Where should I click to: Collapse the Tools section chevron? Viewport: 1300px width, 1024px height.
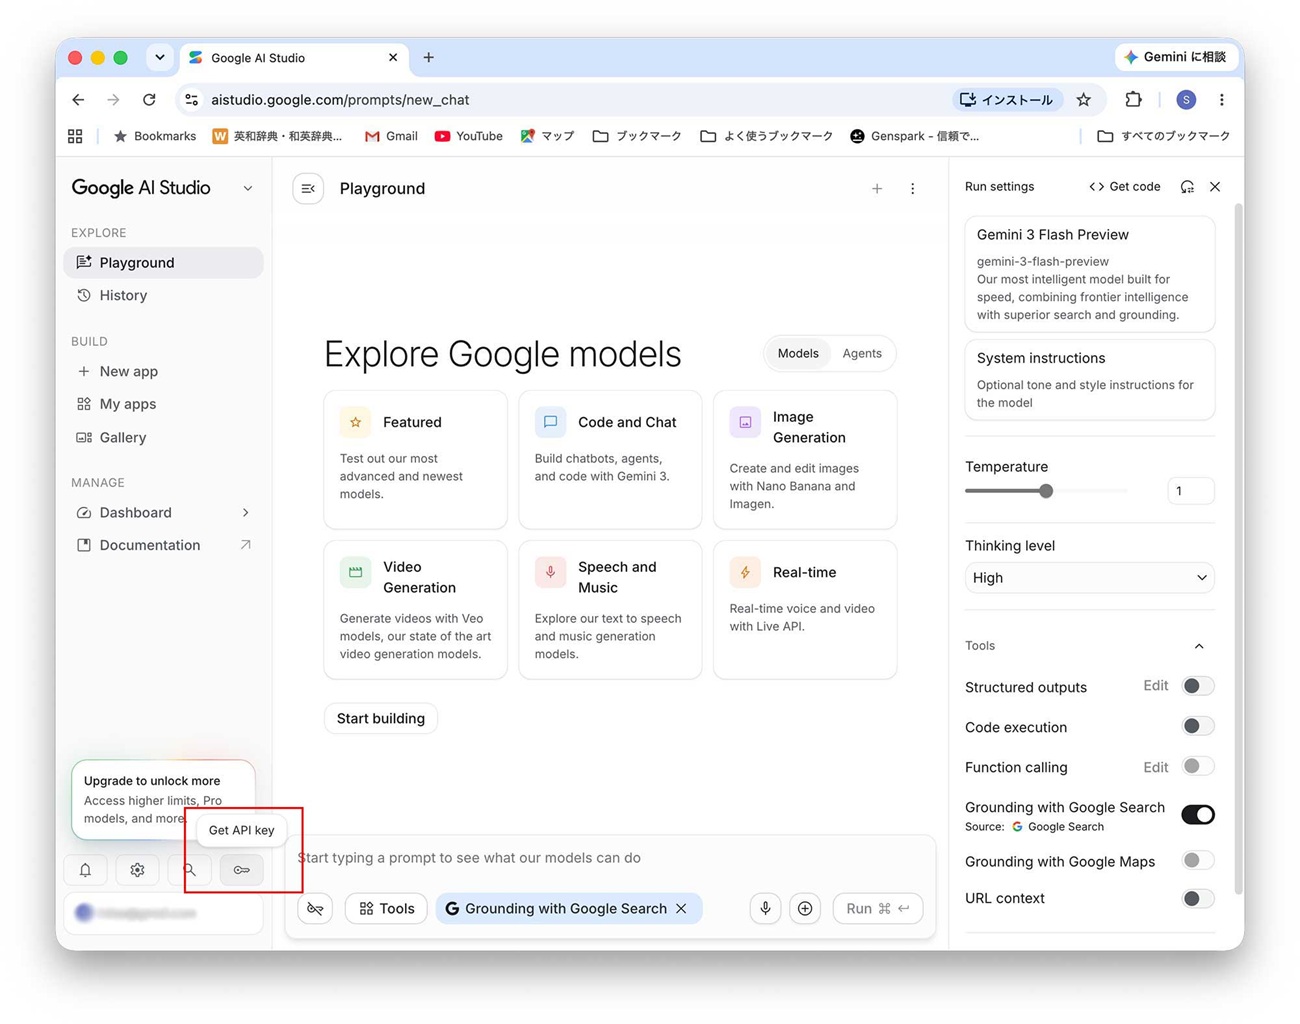tap(1199, 646)
